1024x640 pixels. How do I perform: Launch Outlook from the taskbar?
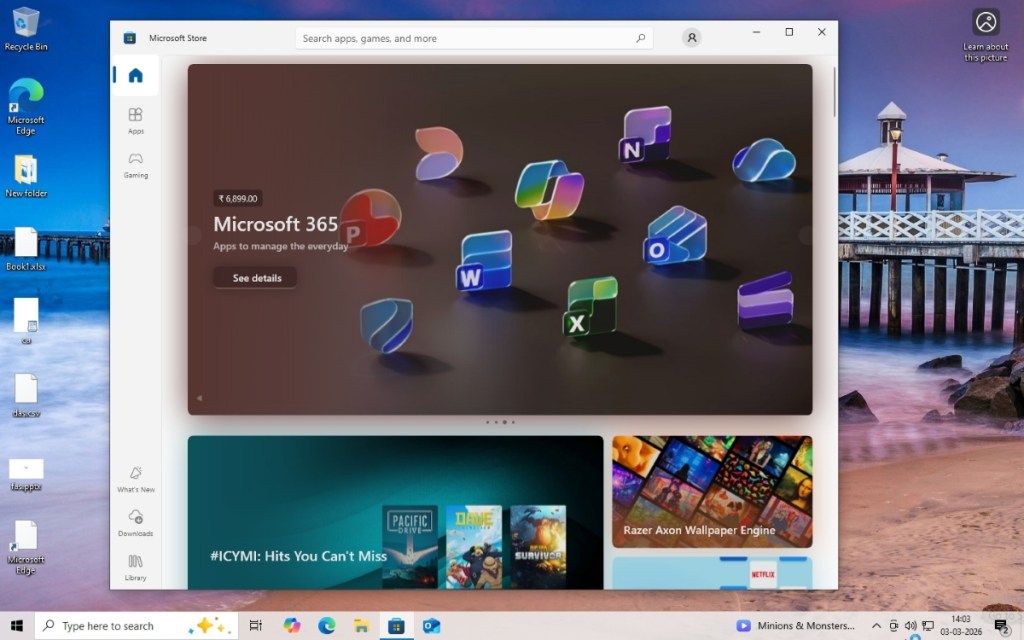[432, 625]
